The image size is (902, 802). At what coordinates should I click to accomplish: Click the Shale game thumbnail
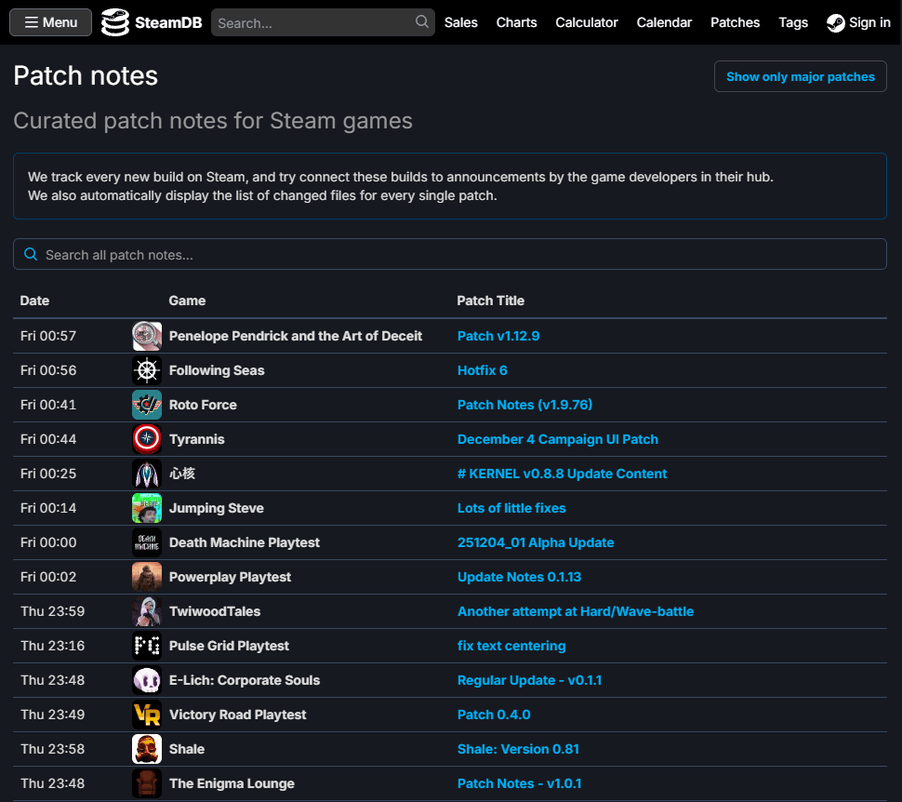[x=147, y=750]
